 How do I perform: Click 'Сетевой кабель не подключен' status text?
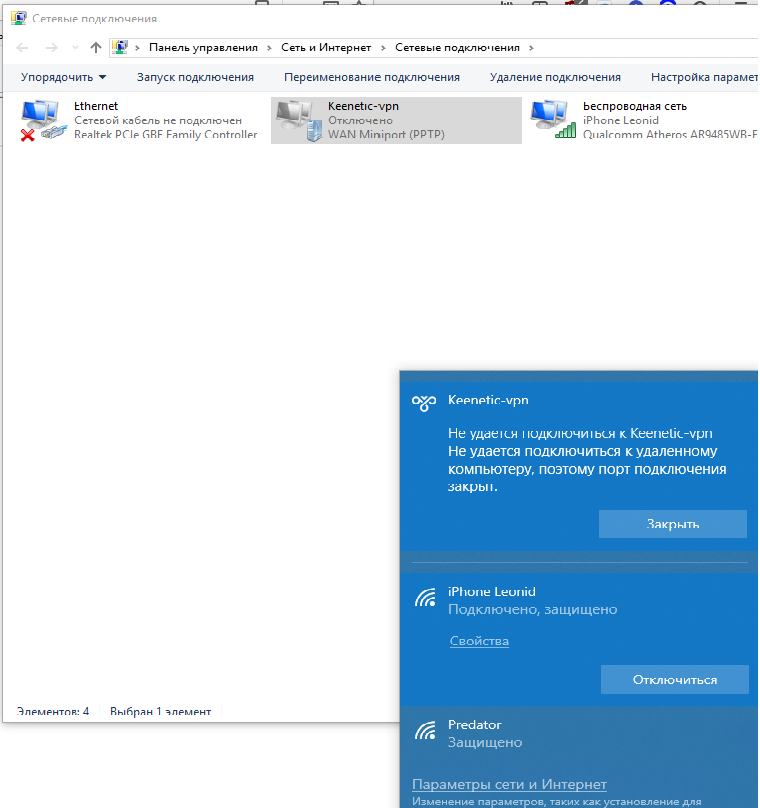click(158, 121)
